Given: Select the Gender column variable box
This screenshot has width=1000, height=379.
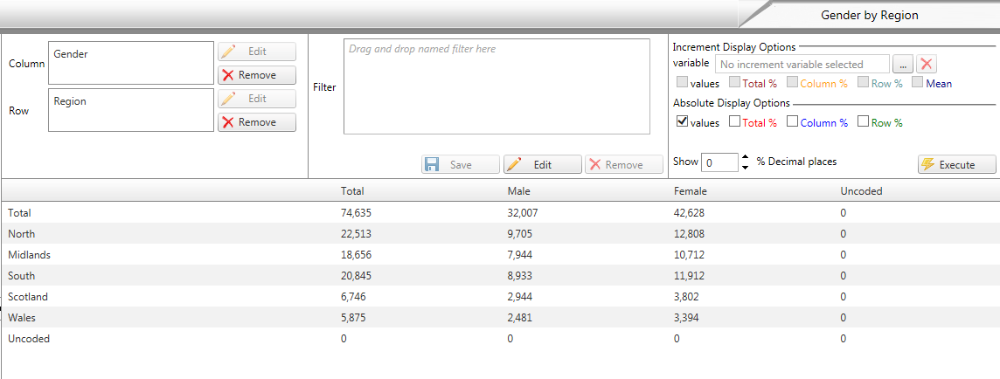Looking at the screenshot, I should click(x=131, y=63).
